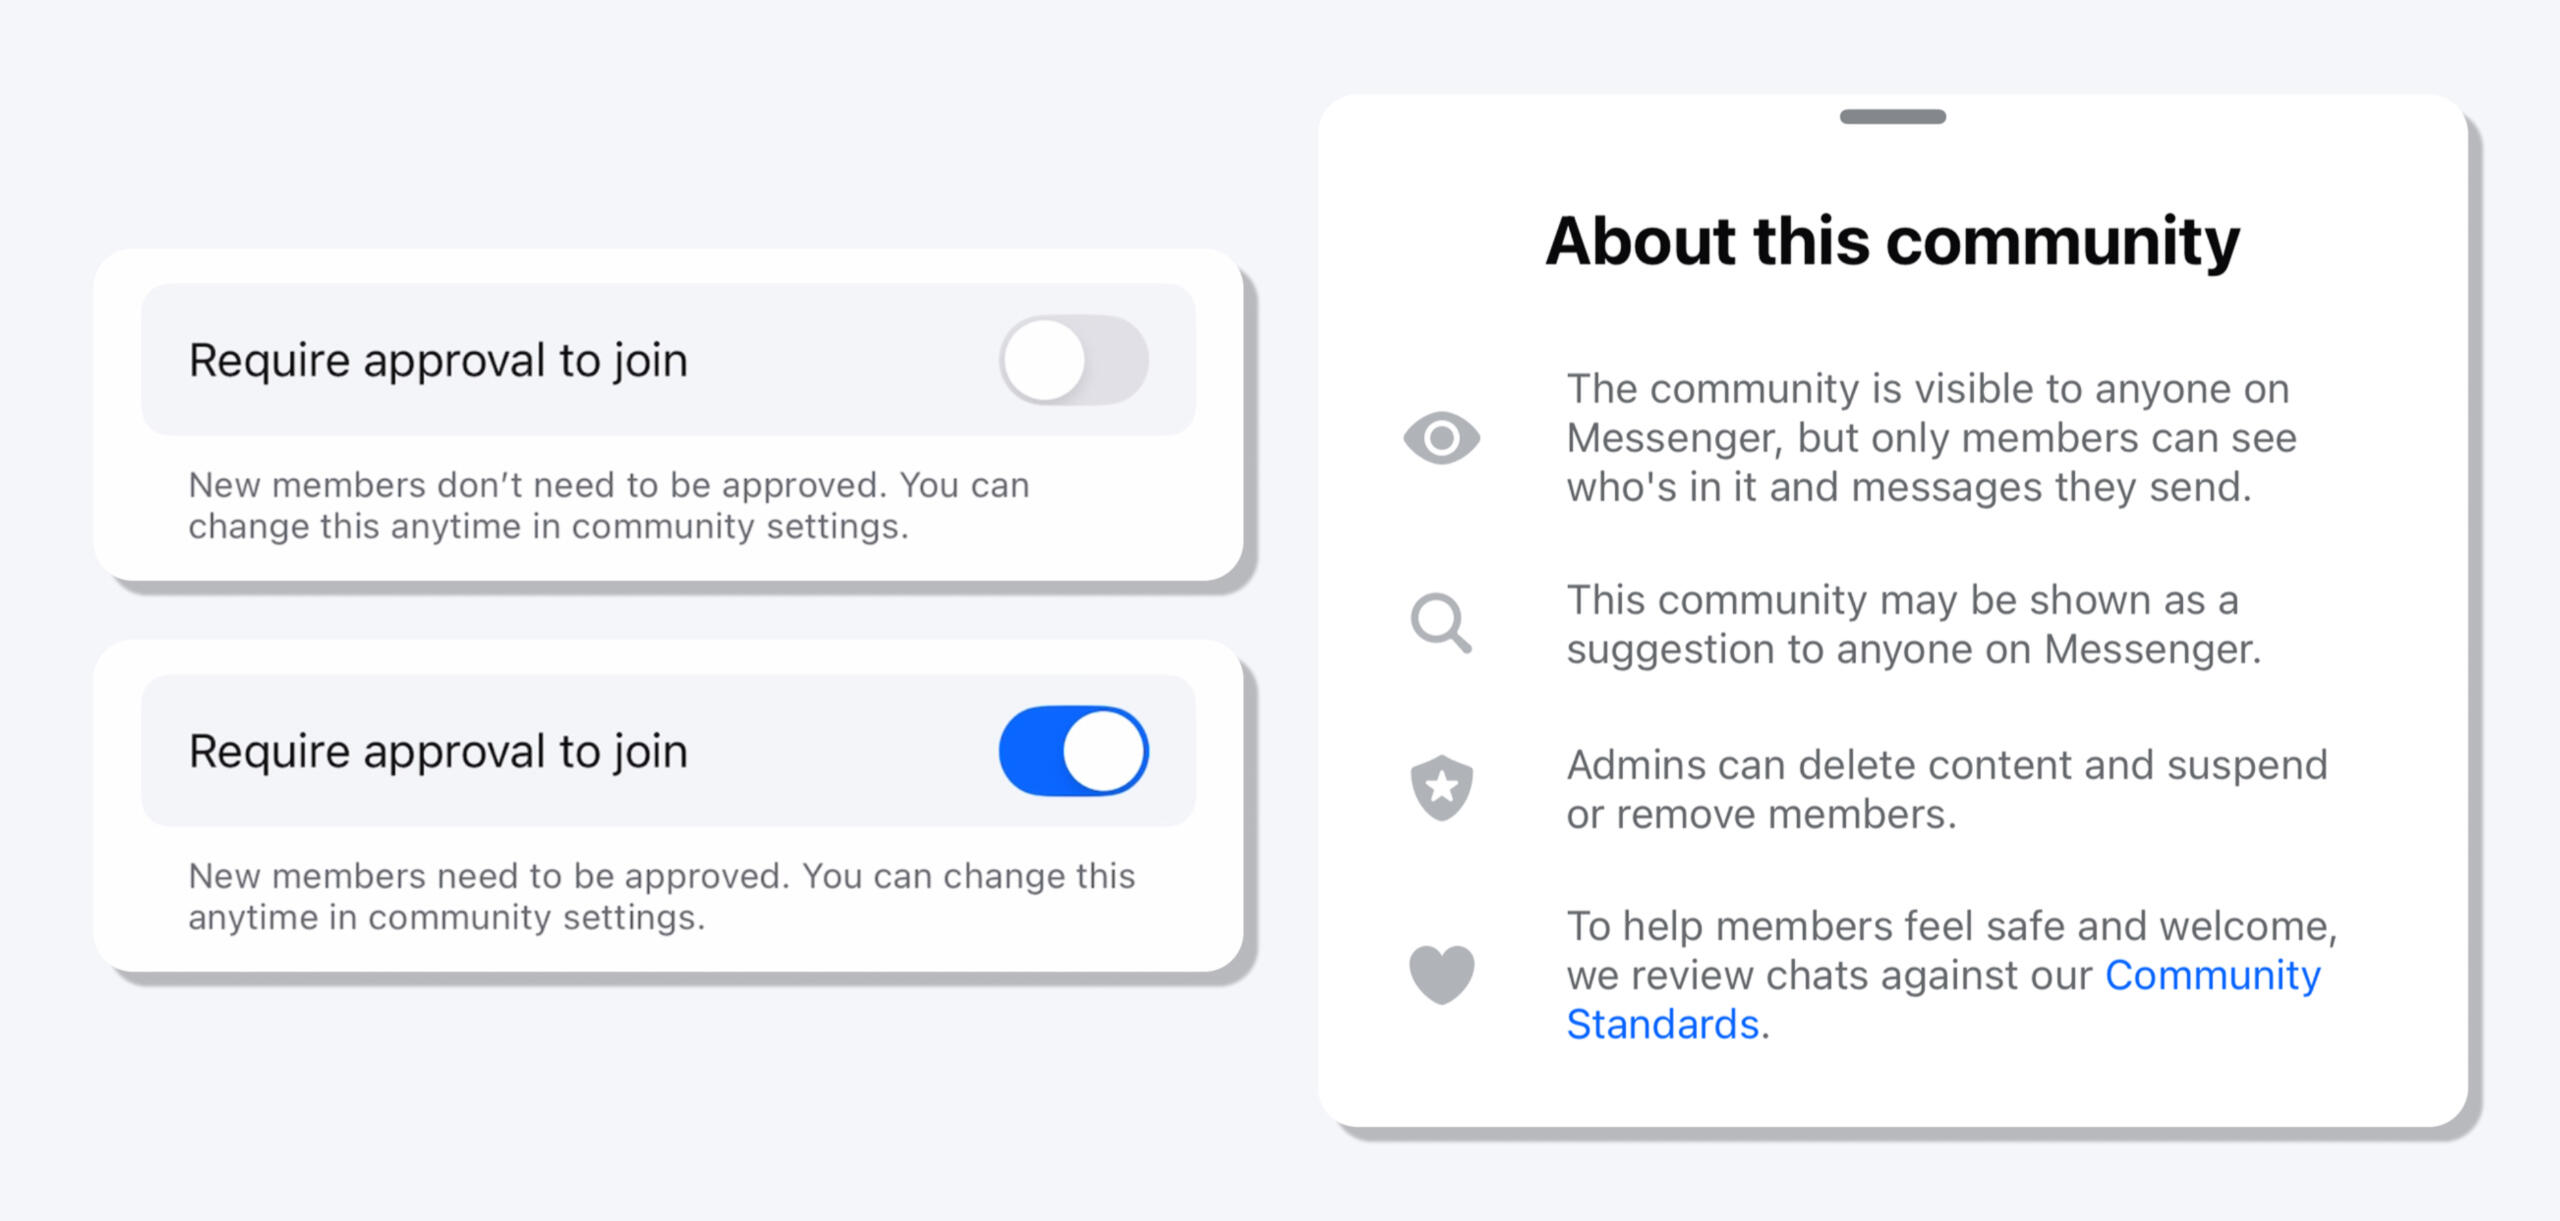Click the eye visibility icon
The width and height of the screenshot is (2560, 1221).
pos(1441,438)
